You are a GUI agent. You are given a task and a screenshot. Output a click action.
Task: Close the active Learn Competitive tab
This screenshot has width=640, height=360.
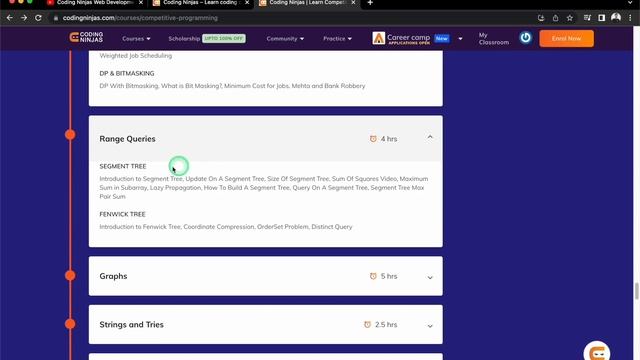[x=353, y=3]
